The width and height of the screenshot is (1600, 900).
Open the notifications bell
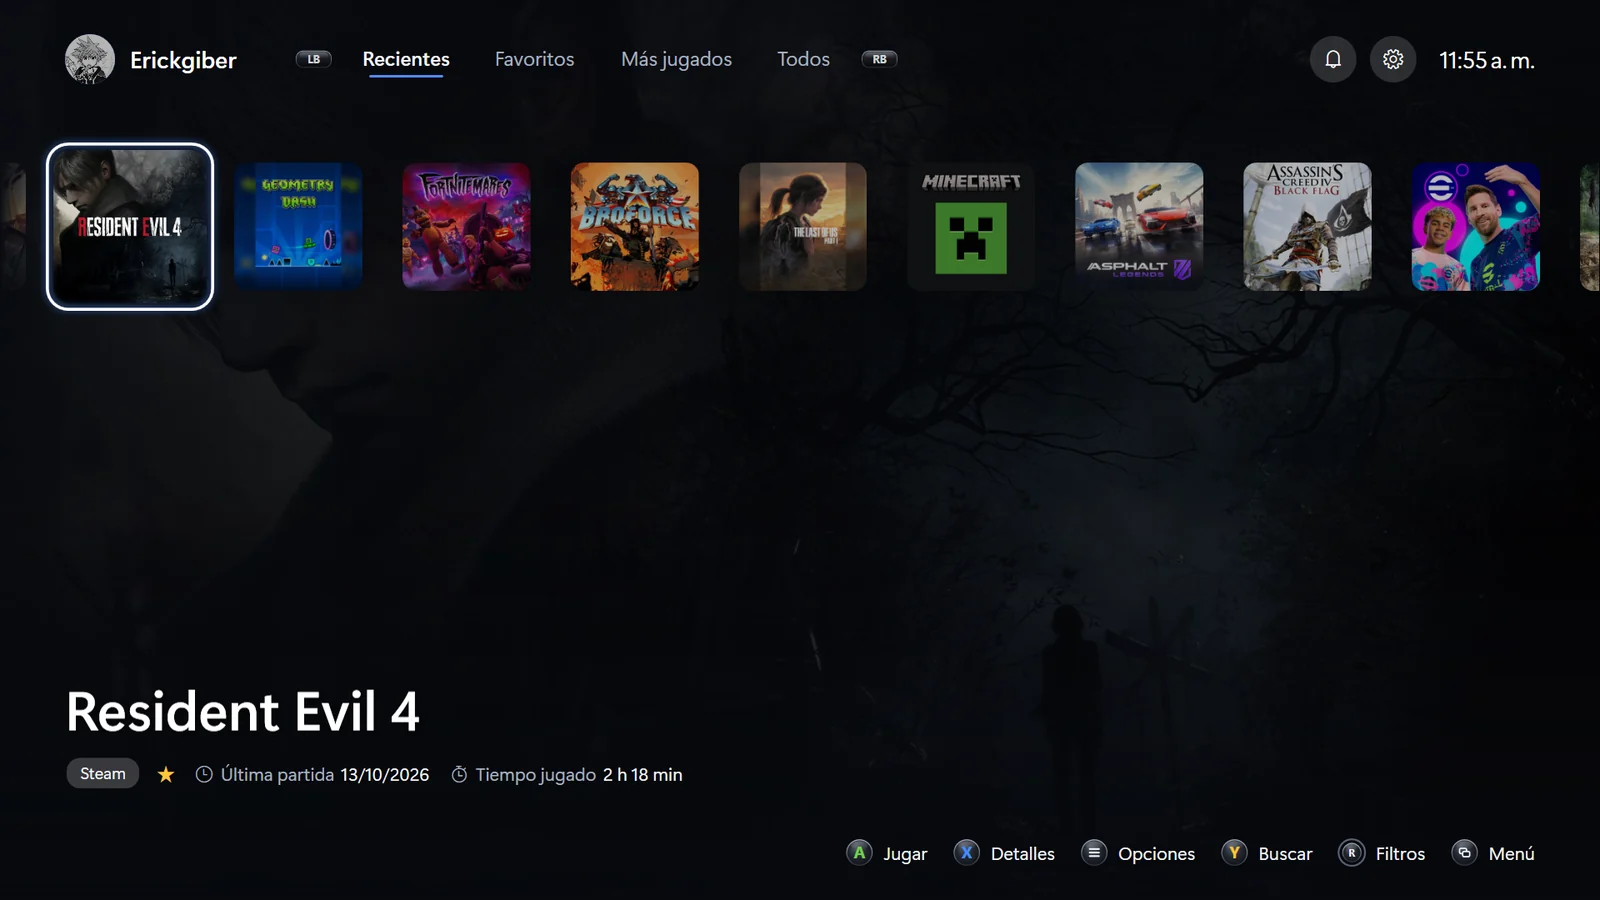tap(1333, 60)
